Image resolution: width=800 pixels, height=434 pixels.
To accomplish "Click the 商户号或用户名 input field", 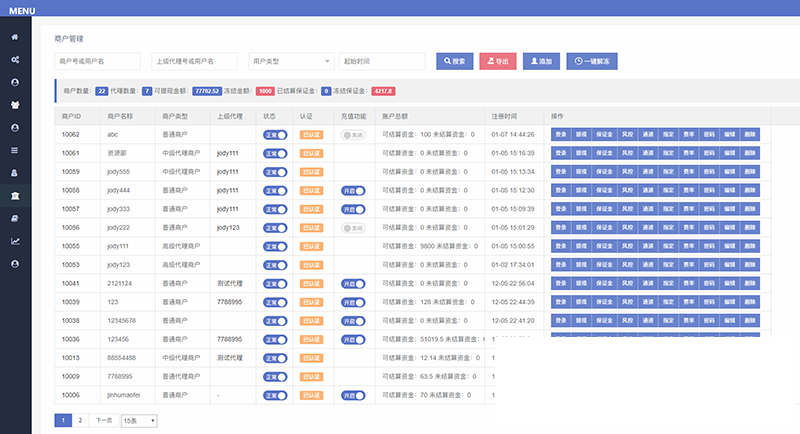I will click(97, 61).
